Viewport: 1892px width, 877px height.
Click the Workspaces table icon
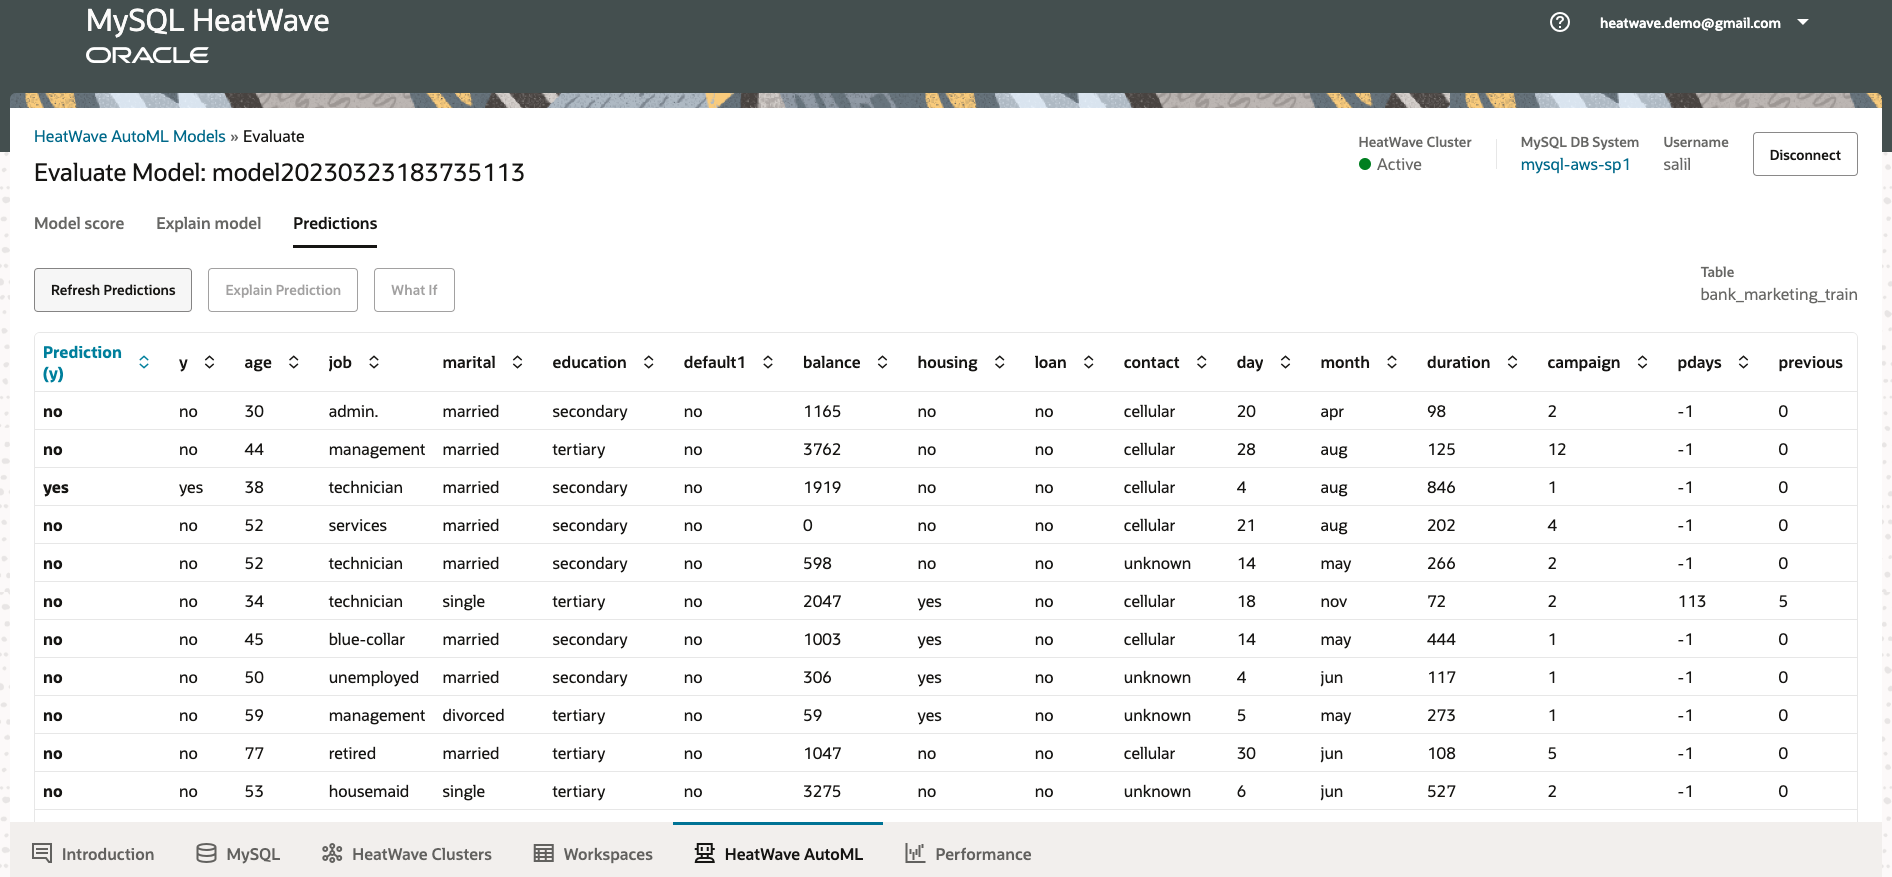point(544,853)
